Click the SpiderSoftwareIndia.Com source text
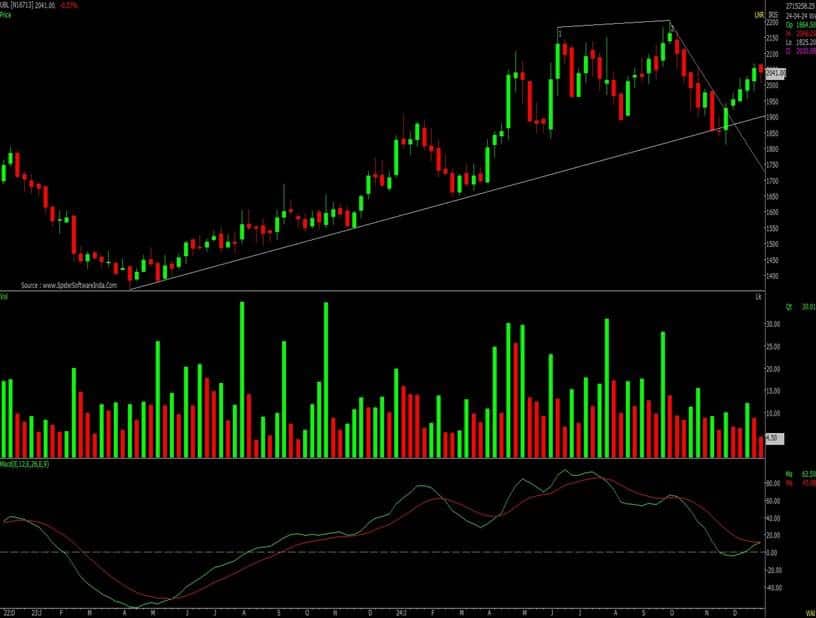Viewport: 816px width, 618px height. click(x=76, y=285)
